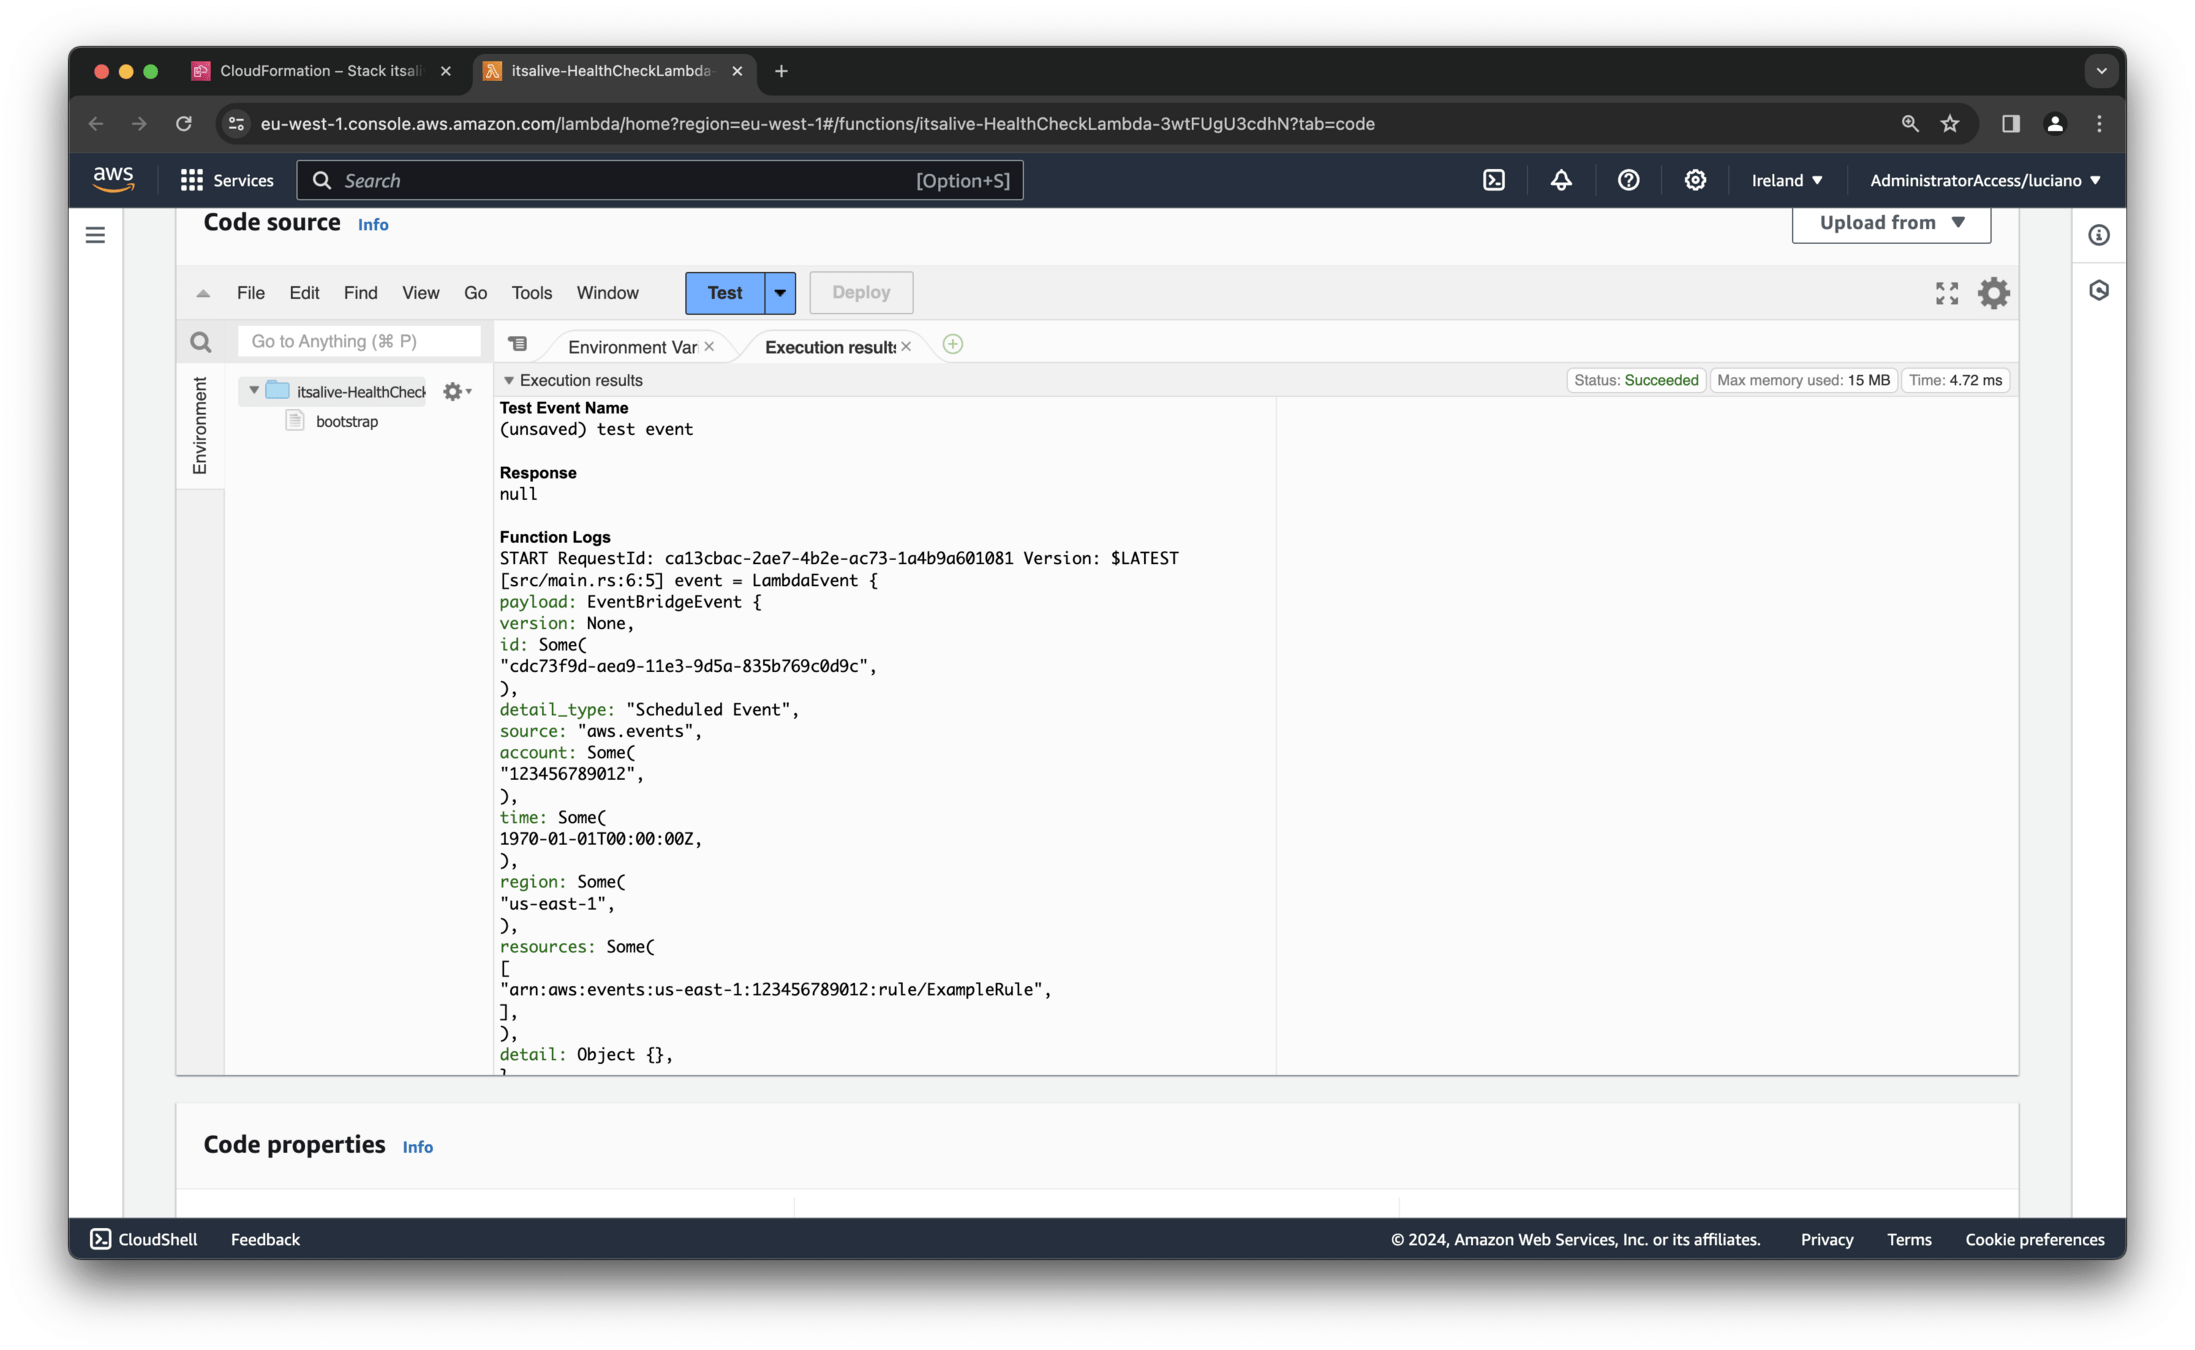Open the Test button dropdown arrow
The width and height of the screenshot is (2195, 1350).
point(780,293)
